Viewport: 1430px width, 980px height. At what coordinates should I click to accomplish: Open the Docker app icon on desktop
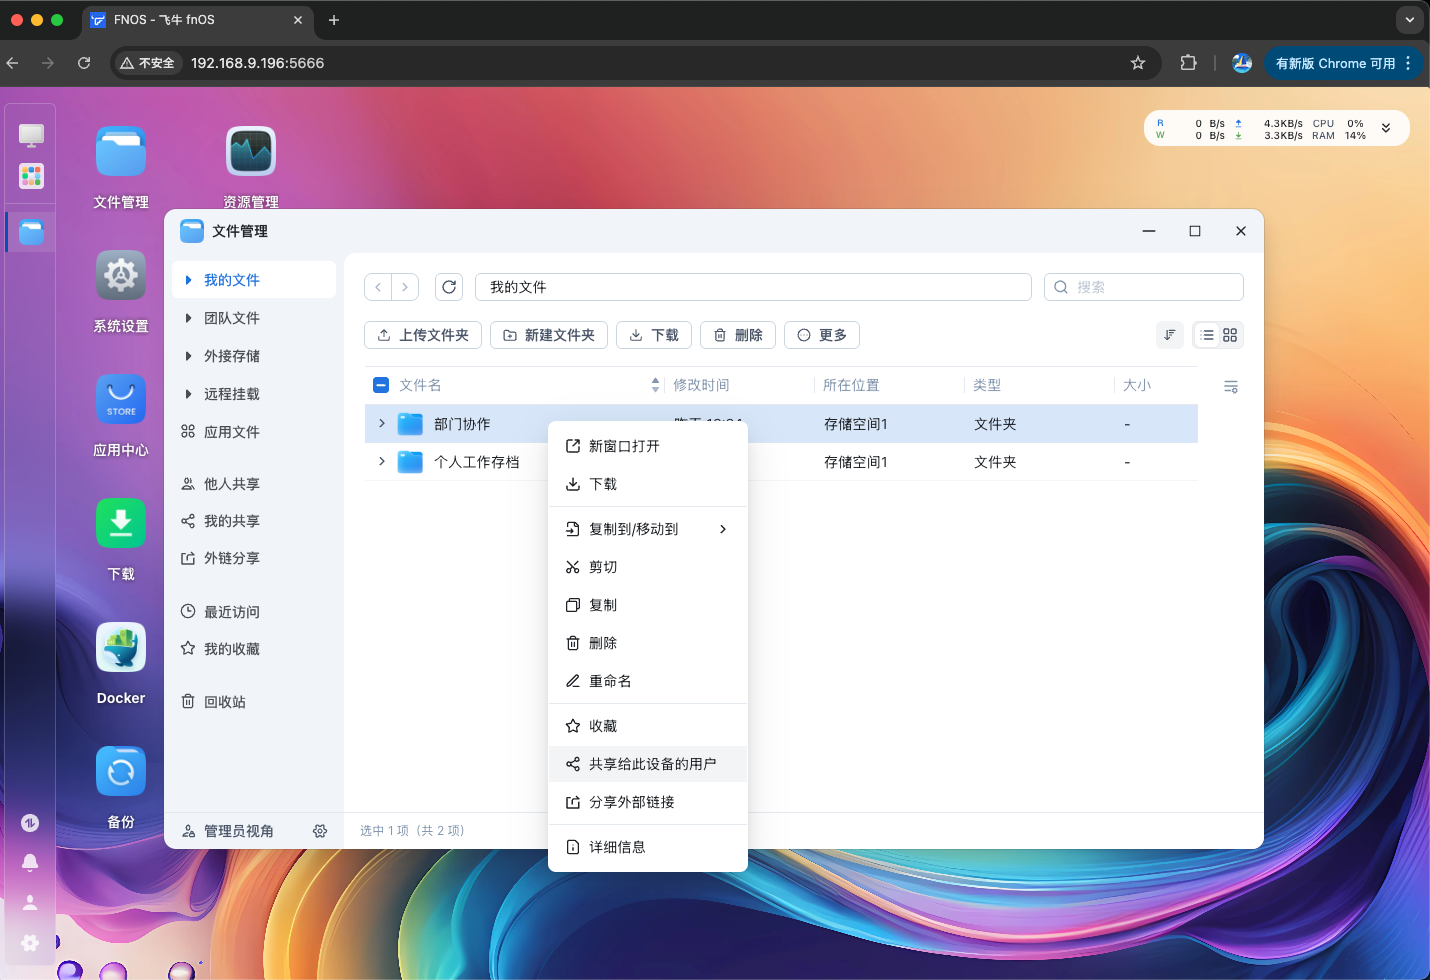121,648
